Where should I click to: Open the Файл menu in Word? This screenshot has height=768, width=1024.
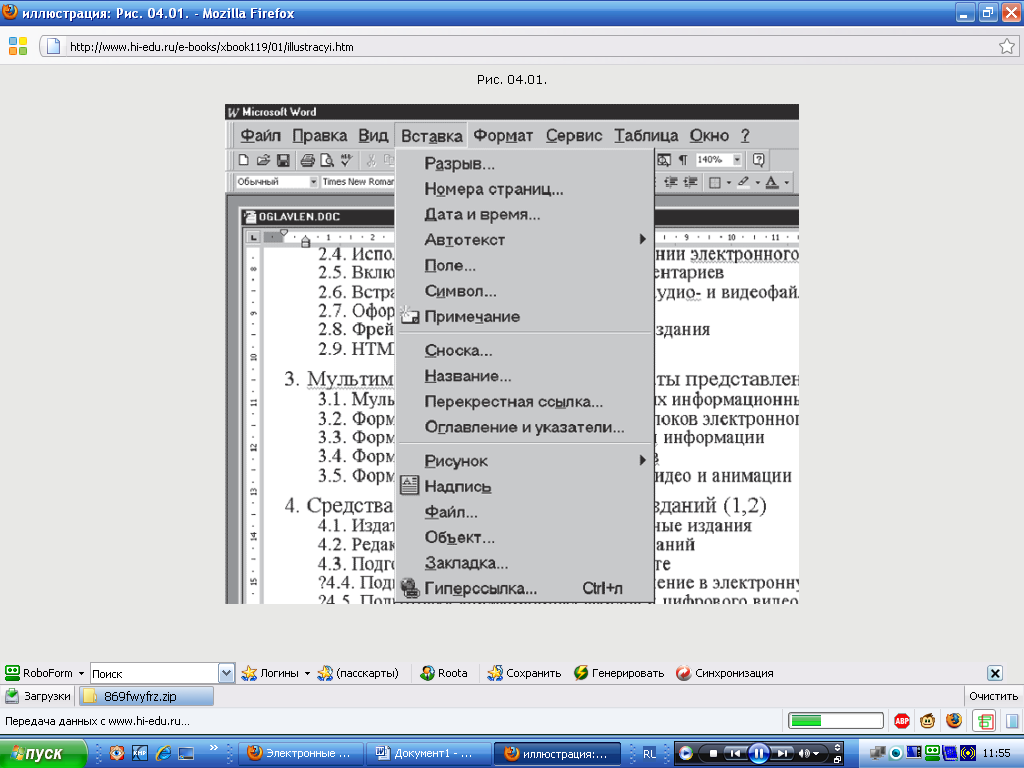point(260,135)
